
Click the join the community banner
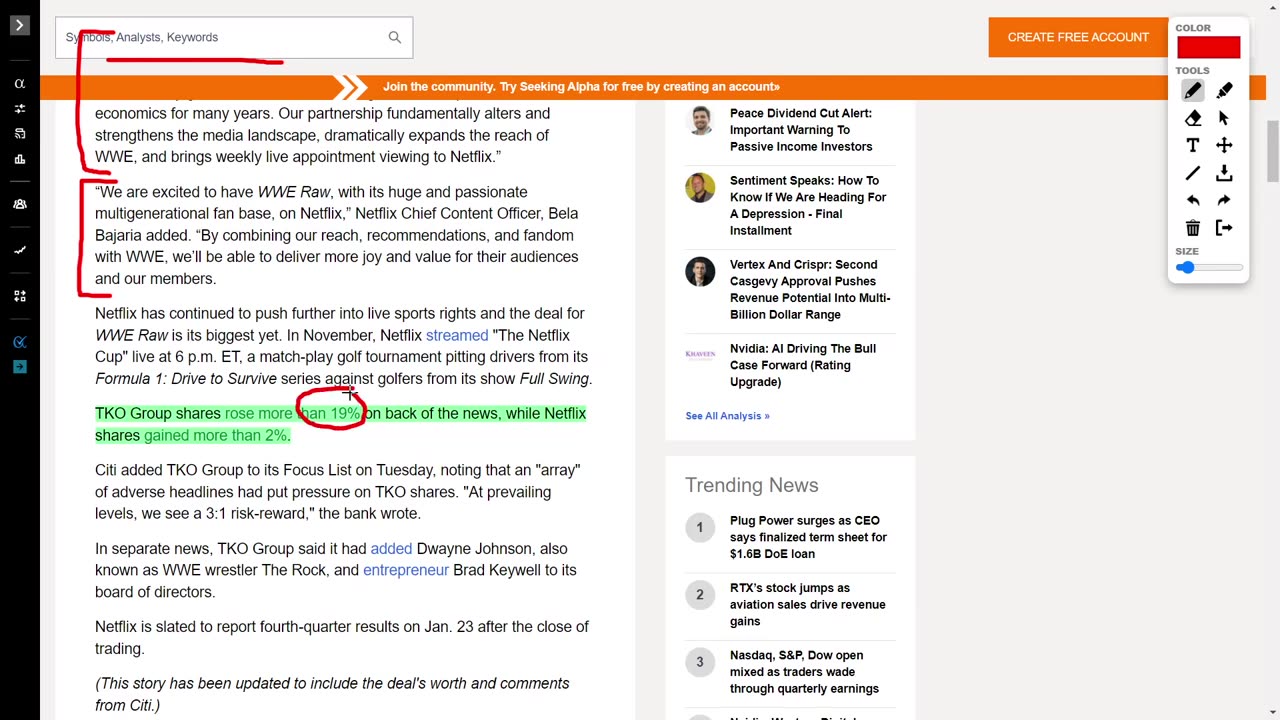click(x=581, y=87)
